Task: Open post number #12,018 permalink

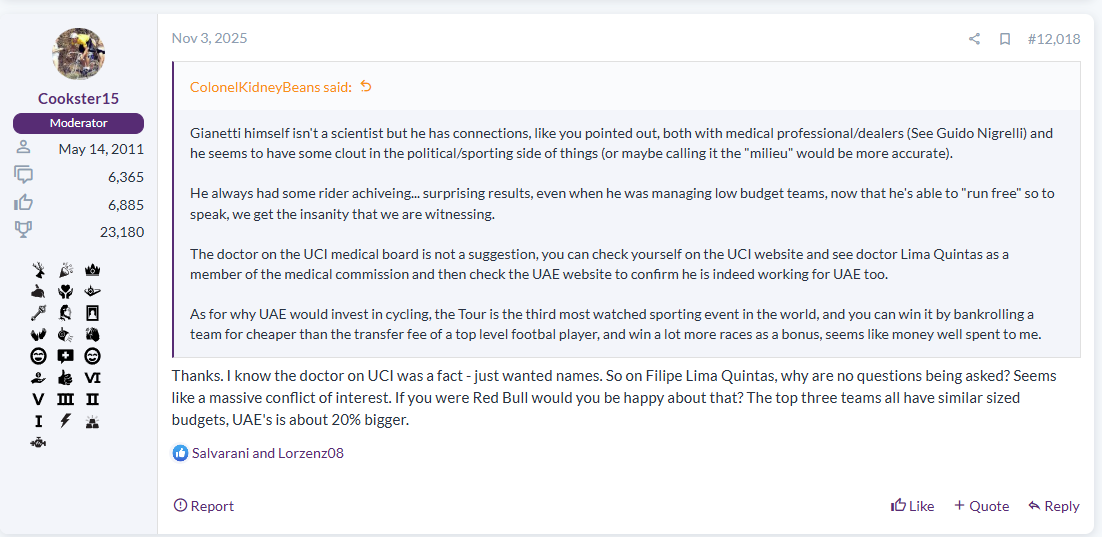Action: click(1054, 39)
